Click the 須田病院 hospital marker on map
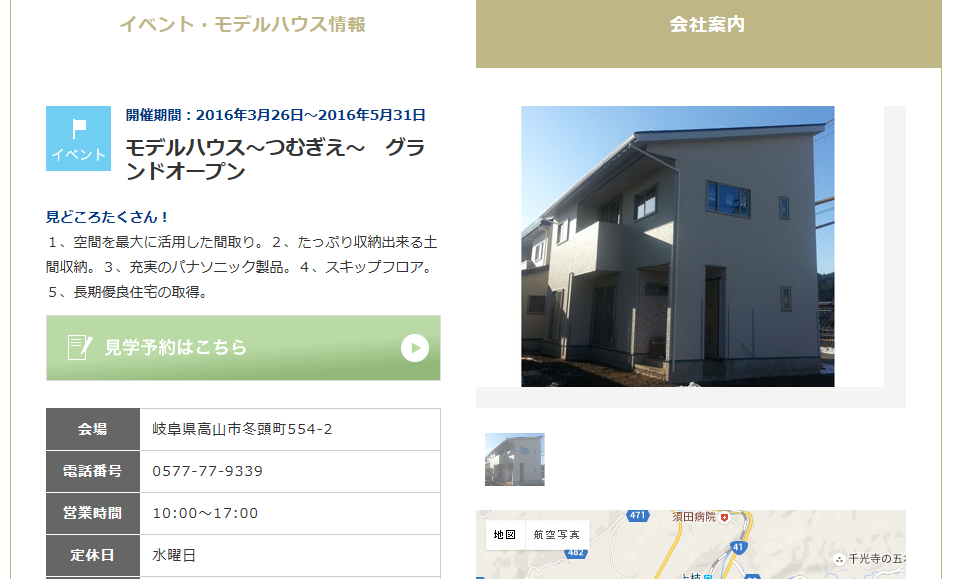The width and height of the screenshot is (957, 579). click(724, 517)
